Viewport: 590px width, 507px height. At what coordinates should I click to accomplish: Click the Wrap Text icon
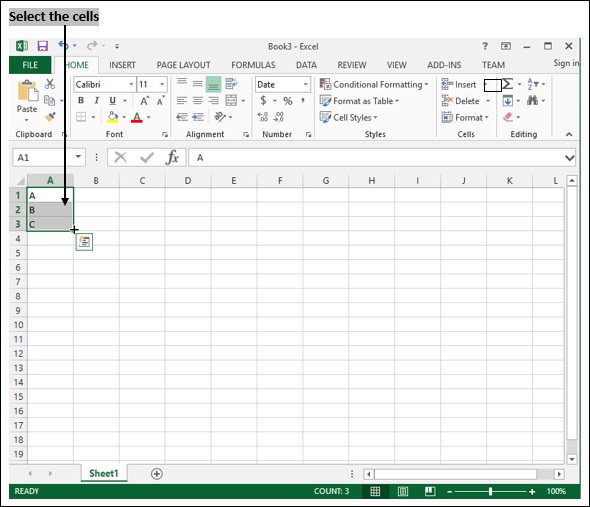pyautogui.click(x=231, y=84)
